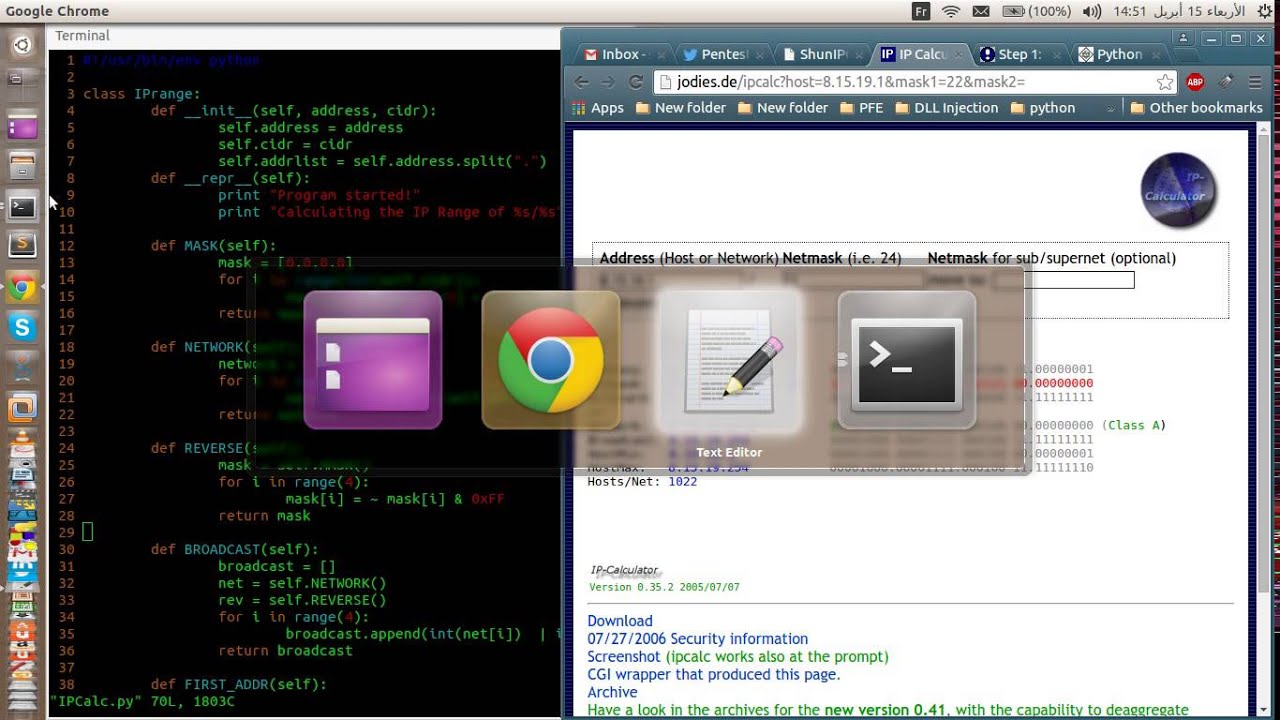Click "rev = self.REVERSE()" code line

[x=302, y=600]
